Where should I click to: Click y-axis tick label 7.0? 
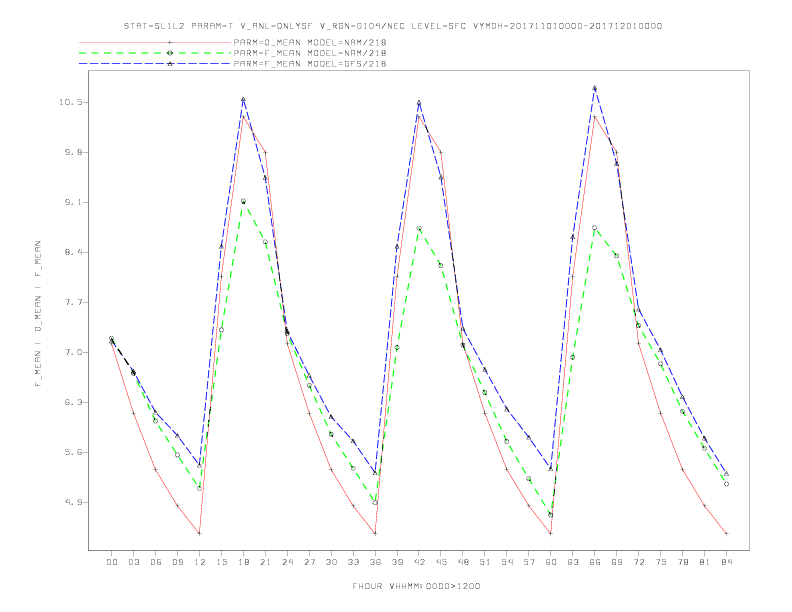(73, 352)
